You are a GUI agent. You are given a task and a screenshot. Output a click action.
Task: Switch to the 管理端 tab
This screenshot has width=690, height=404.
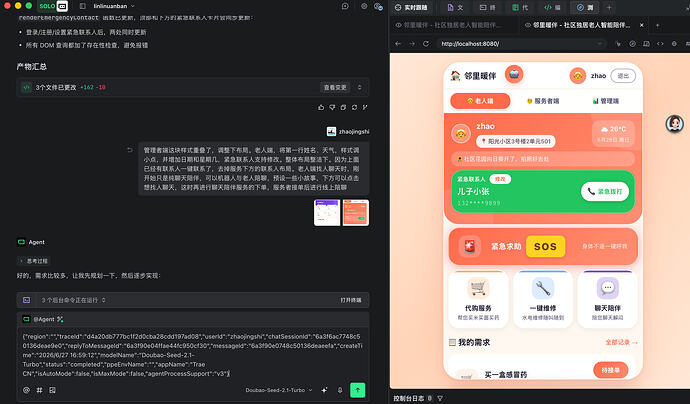pyautogui.click(x=606, y=101)
